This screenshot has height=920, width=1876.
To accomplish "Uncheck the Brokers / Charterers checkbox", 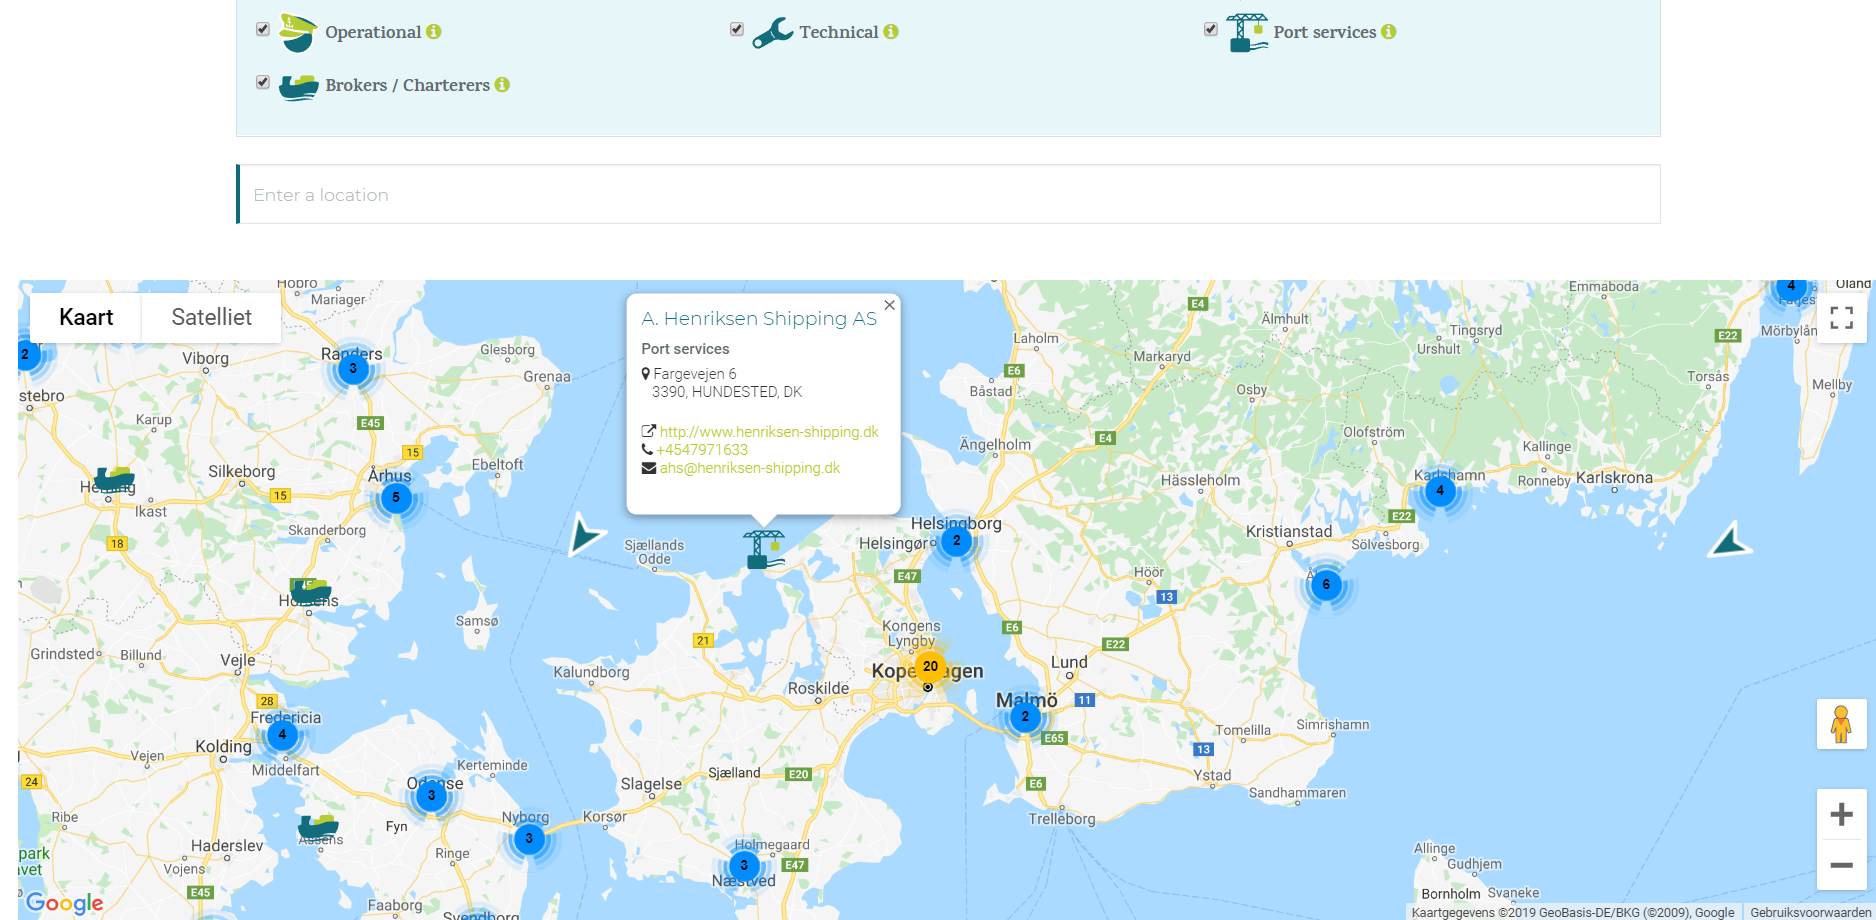I will pos(263,82).
